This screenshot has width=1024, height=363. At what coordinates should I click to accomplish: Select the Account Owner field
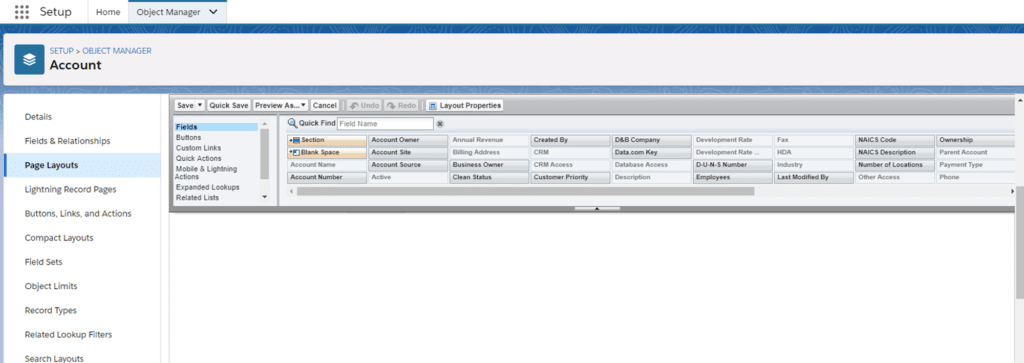[x=408, y=140]
